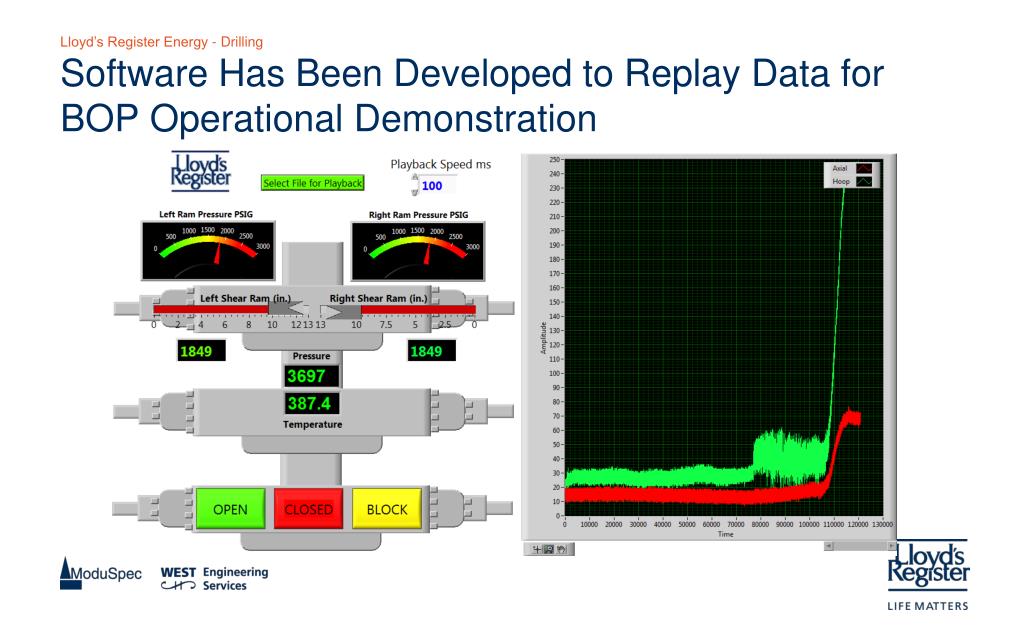Click the Lloyd's Register Life Matters logo

click(928, 575)
